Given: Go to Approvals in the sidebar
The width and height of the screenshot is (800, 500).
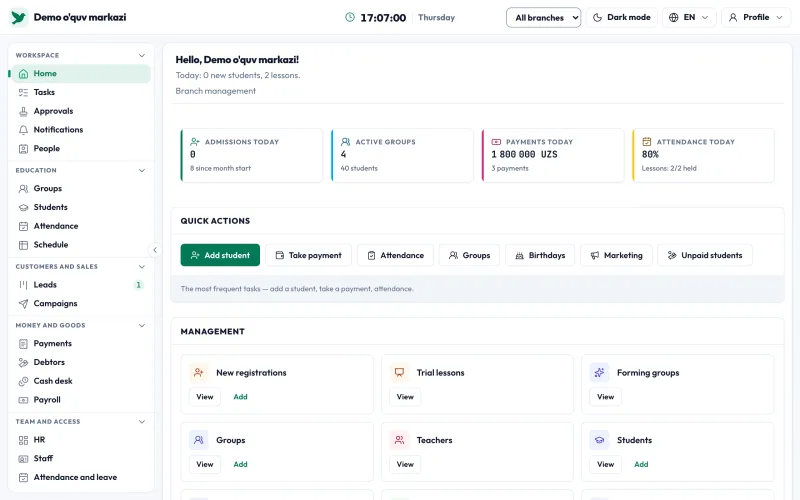Looking at the screenshot, I should pyautogui.click(x=81, y=111).
